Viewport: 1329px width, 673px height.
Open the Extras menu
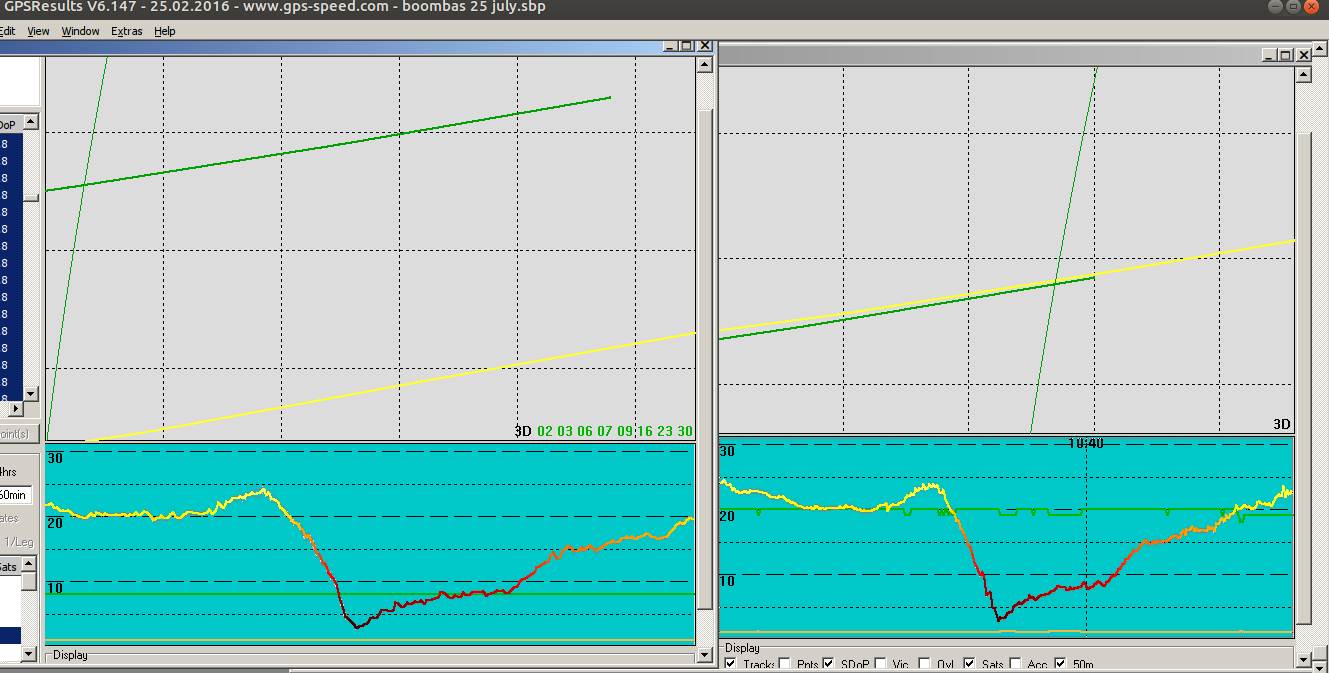coord(126,31)
